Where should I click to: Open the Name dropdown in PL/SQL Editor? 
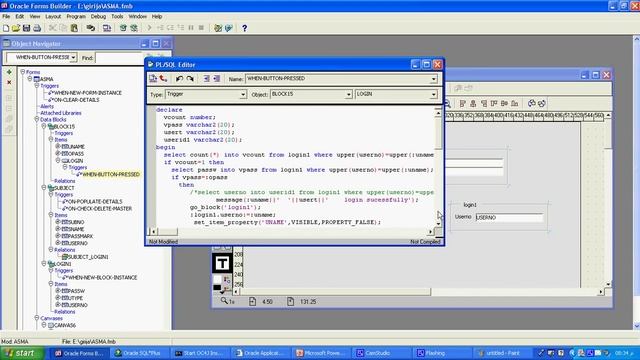point(433,79)
